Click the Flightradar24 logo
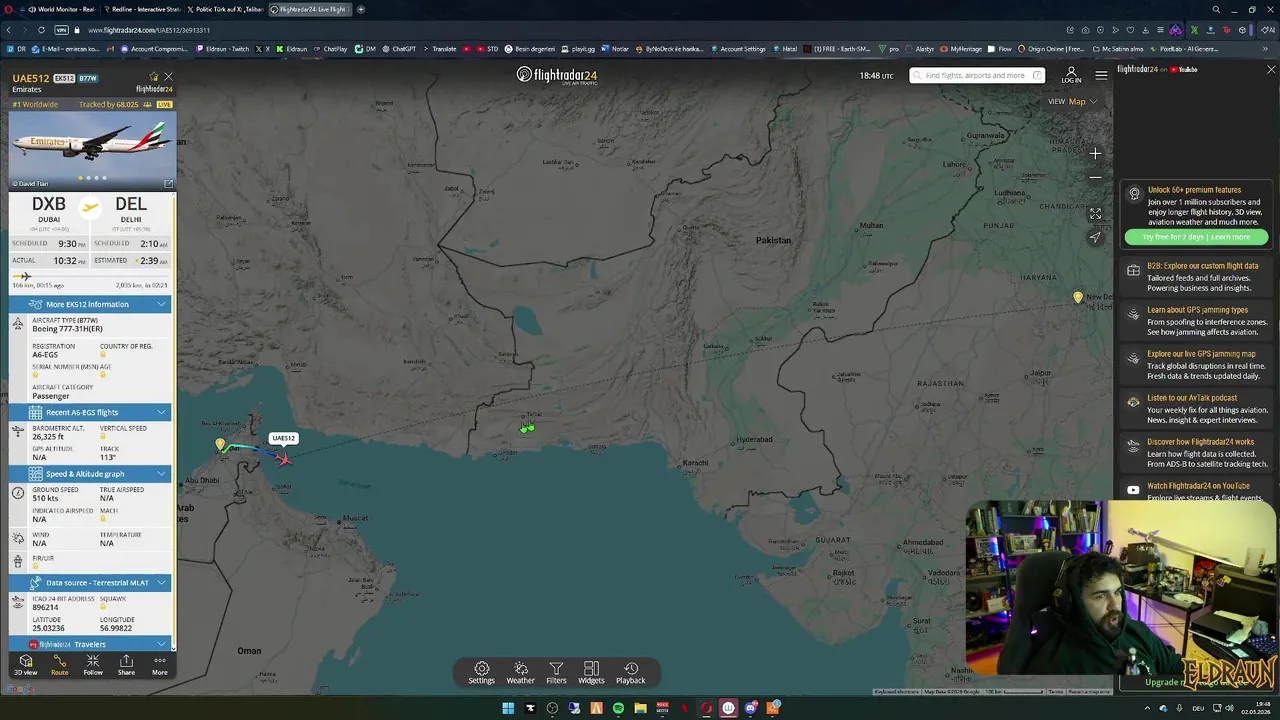The height and width of the screenshot is (720, 1280). click(557, 75)
